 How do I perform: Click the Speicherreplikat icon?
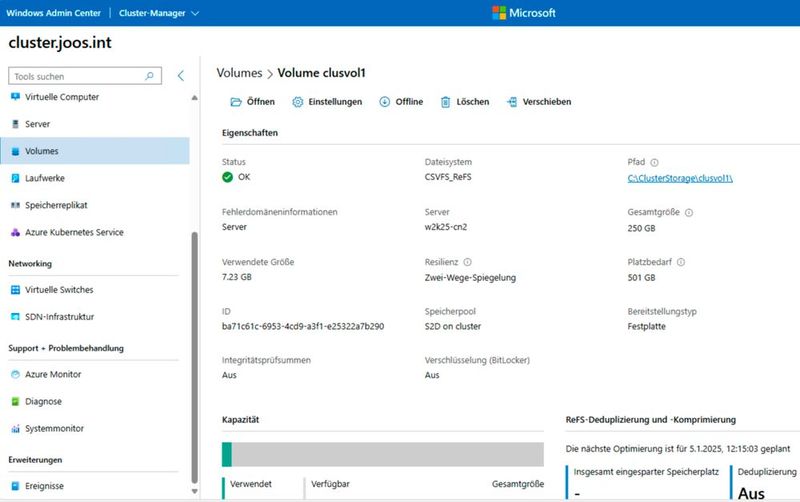(x=15, y=205)
